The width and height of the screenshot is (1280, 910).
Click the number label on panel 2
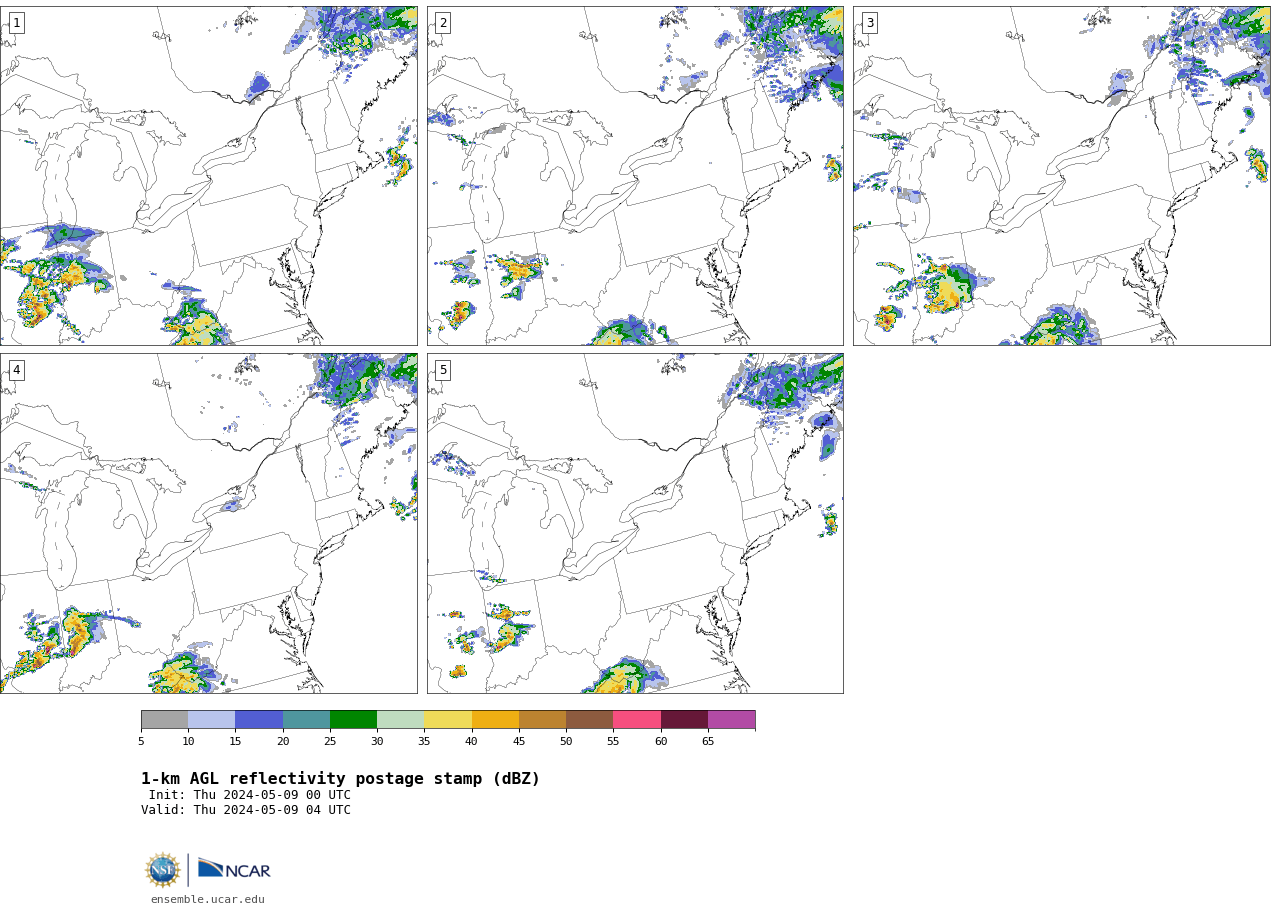[x=443, y=23]
